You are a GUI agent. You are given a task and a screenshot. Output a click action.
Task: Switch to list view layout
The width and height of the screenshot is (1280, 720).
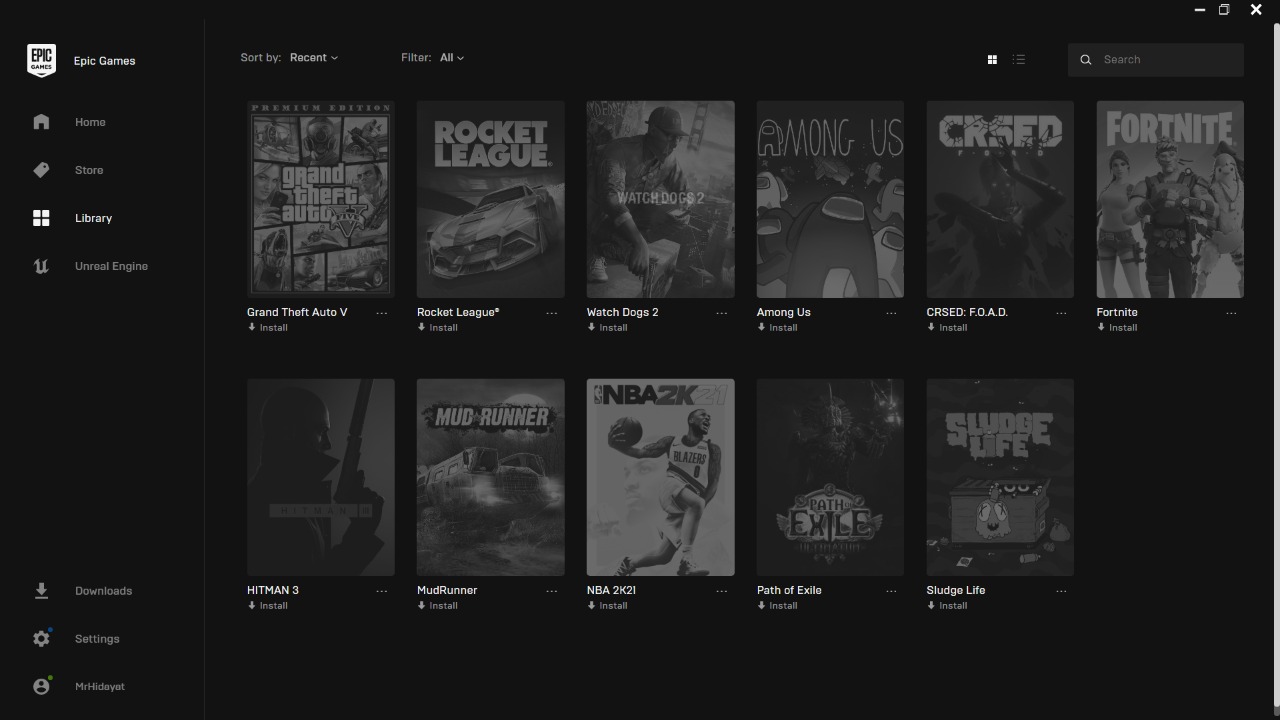click(x=1018, y=60)
